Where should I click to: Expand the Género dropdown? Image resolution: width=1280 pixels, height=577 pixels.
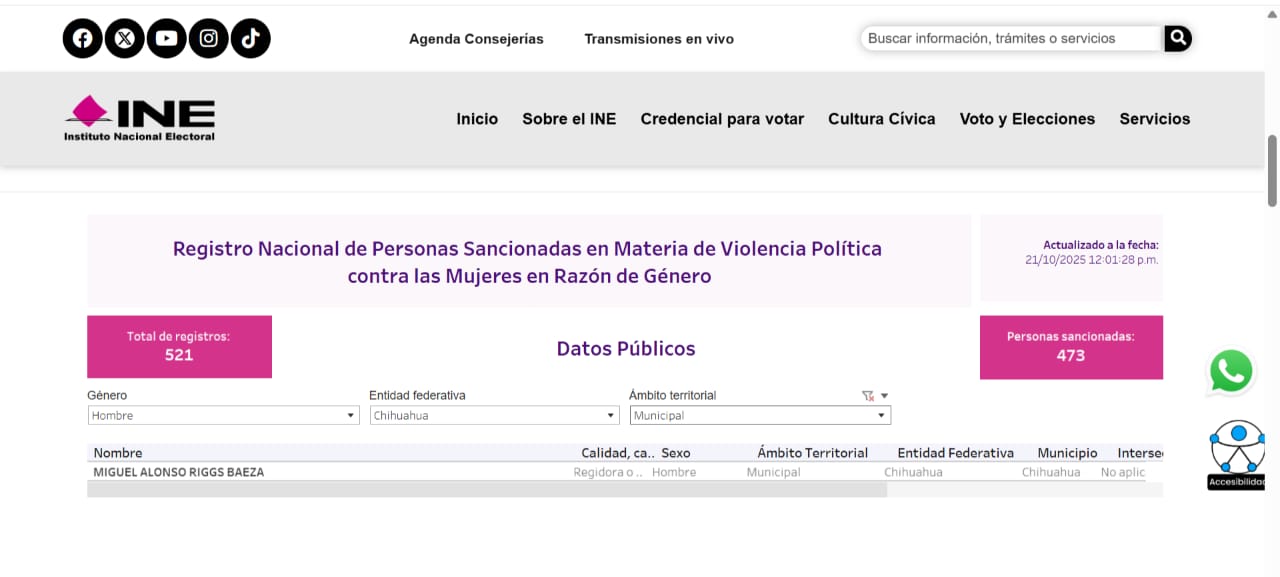click(x=350, y=416)
